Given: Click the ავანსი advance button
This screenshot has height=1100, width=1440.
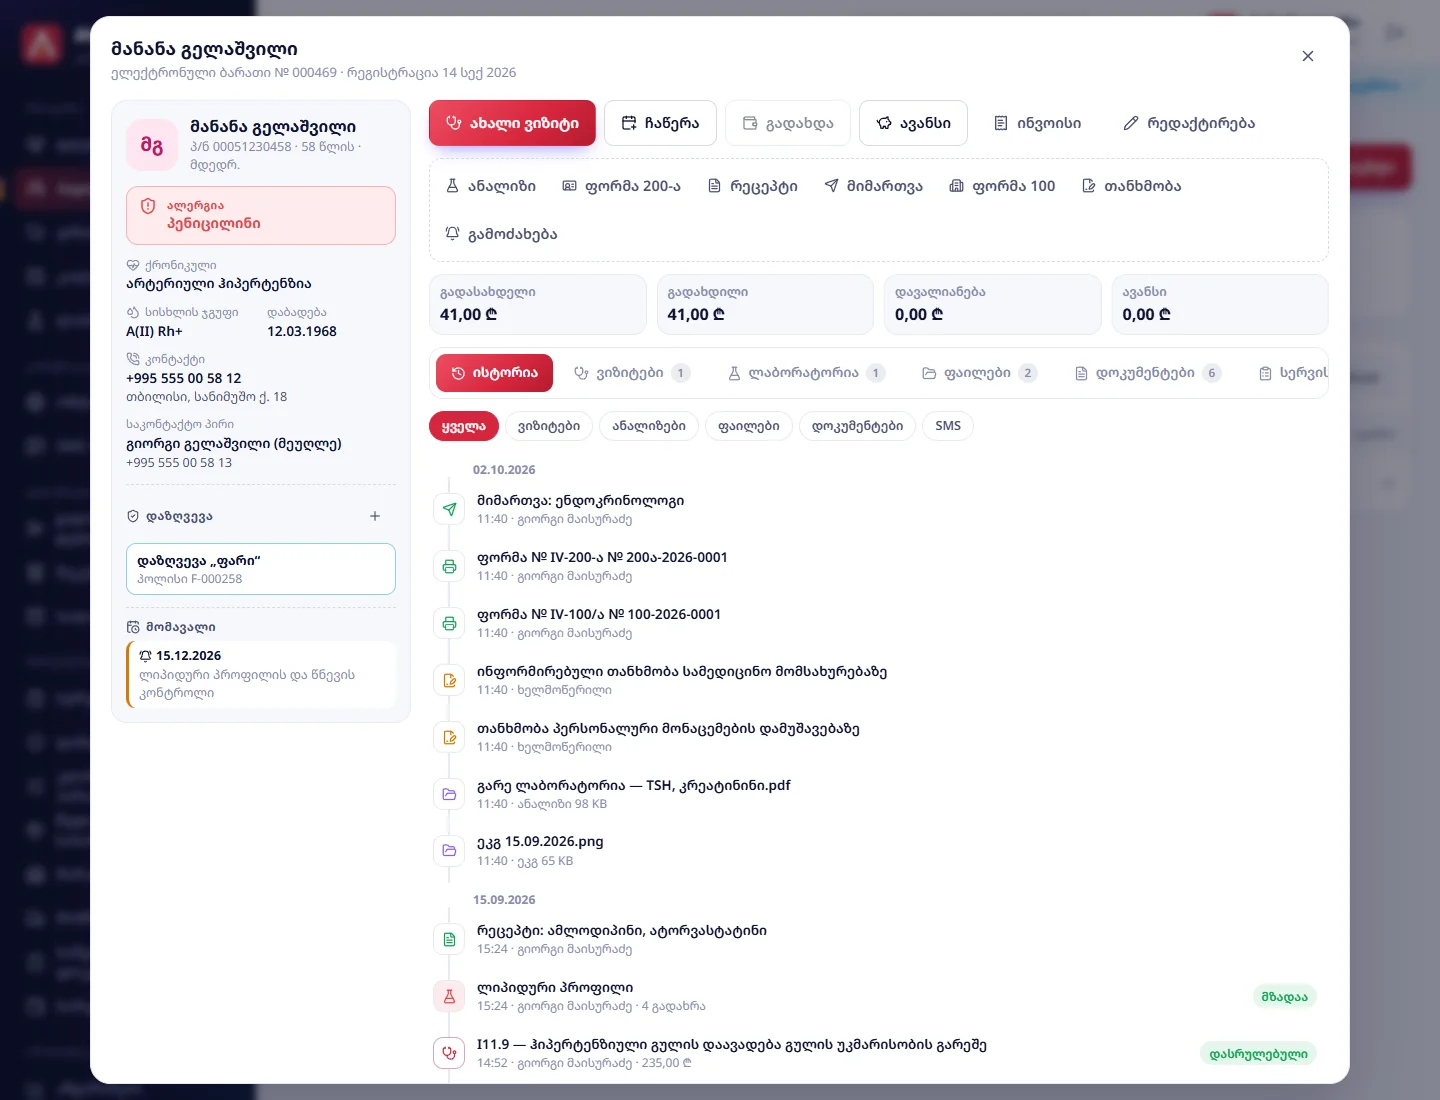Looking at the screenshot, I should tap(913, 123).
